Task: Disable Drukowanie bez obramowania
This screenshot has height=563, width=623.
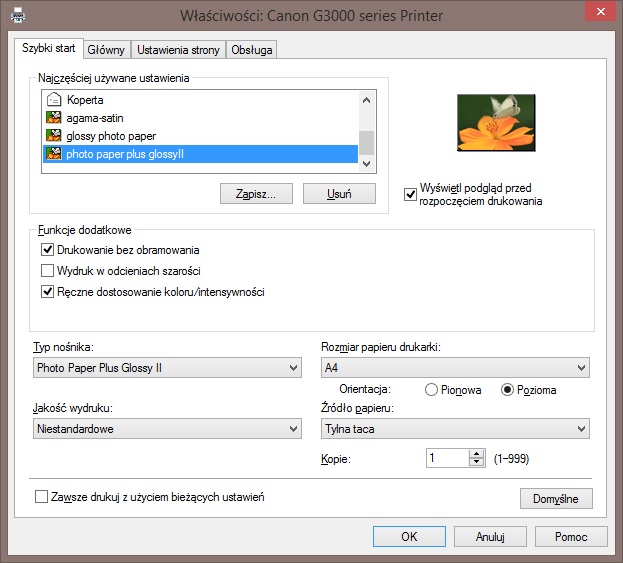Action: [48, 250]
